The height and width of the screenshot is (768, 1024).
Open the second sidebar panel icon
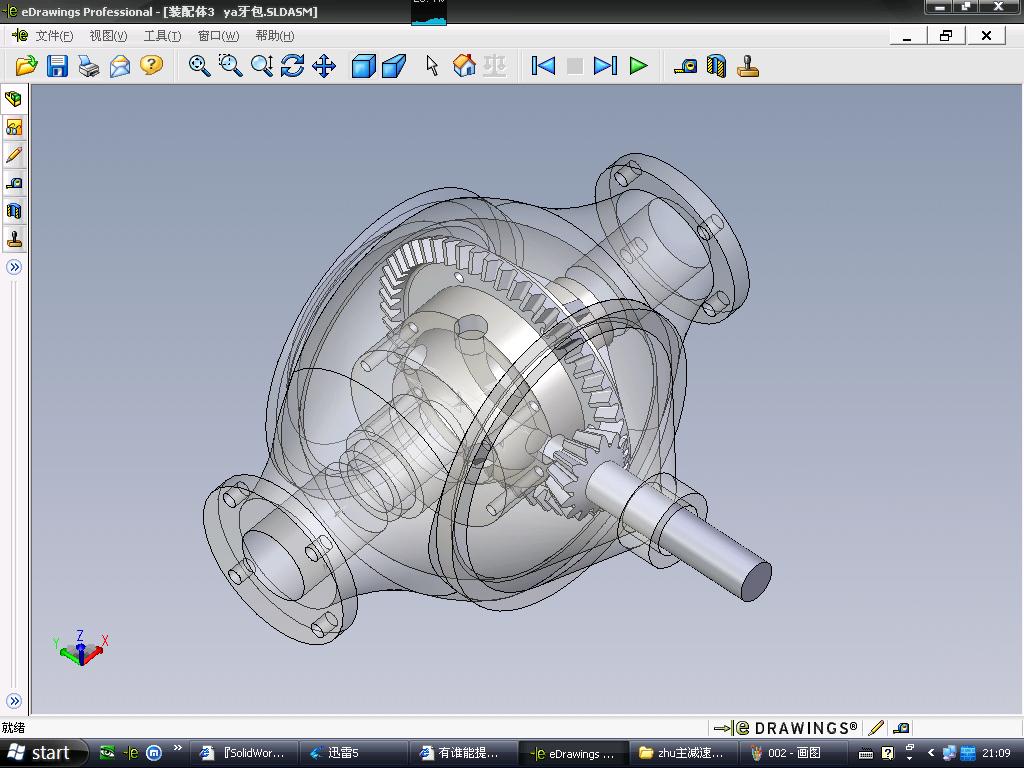[x=14, y=127]
